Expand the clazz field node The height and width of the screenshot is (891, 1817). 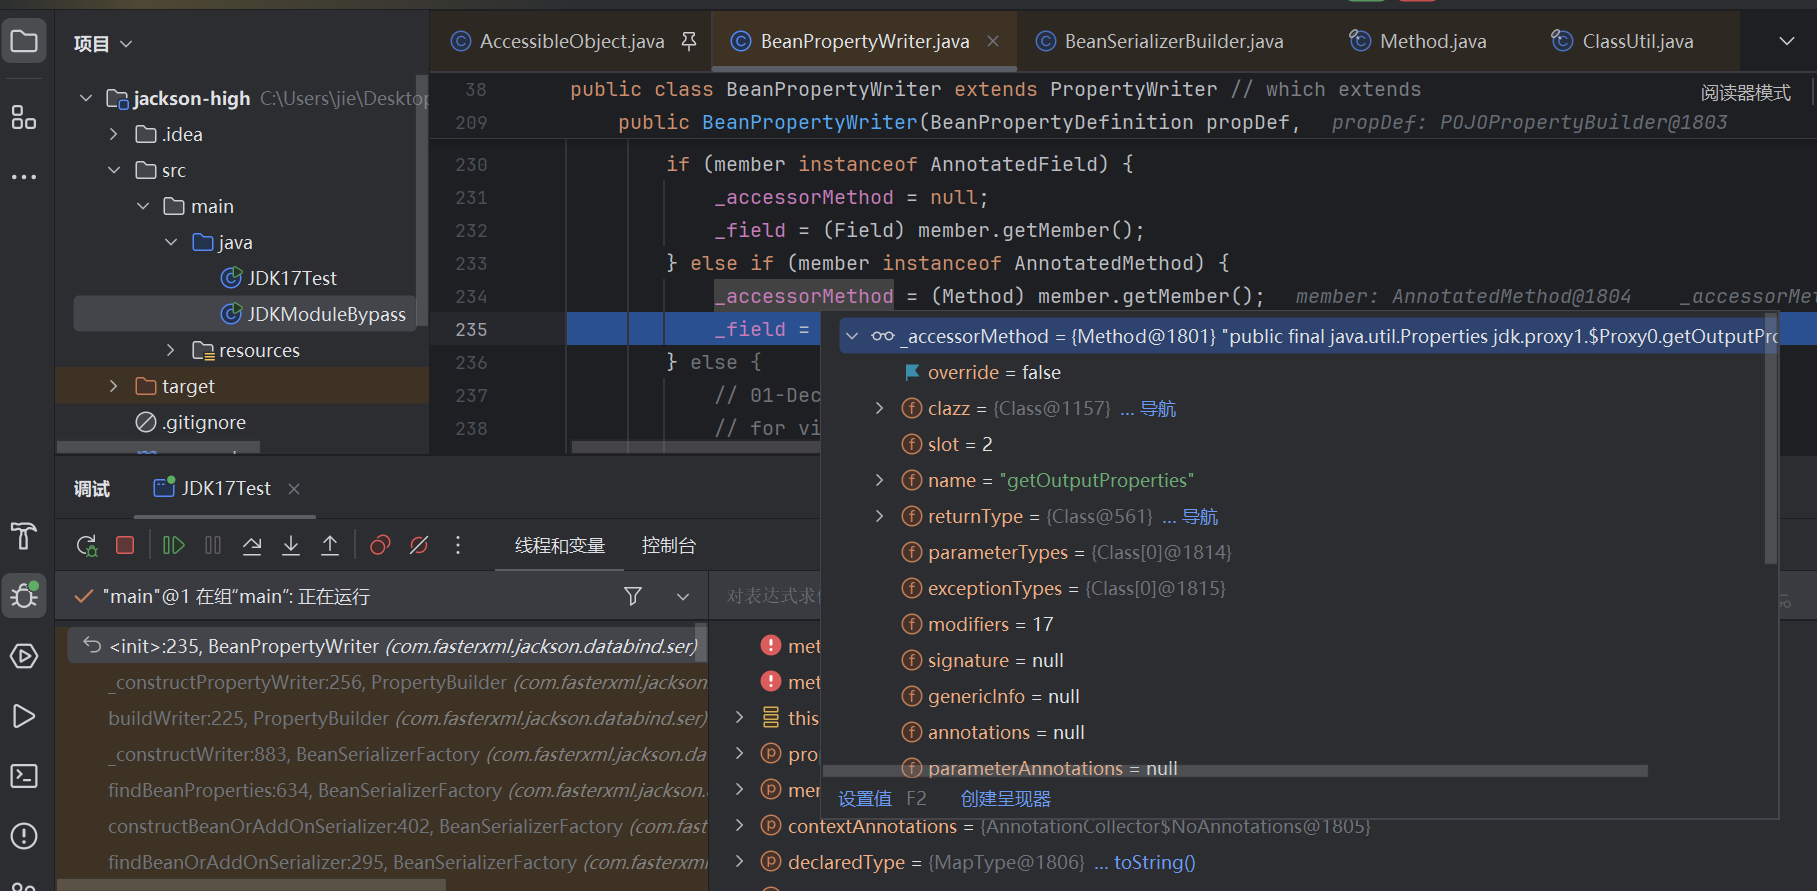(879, 408)
